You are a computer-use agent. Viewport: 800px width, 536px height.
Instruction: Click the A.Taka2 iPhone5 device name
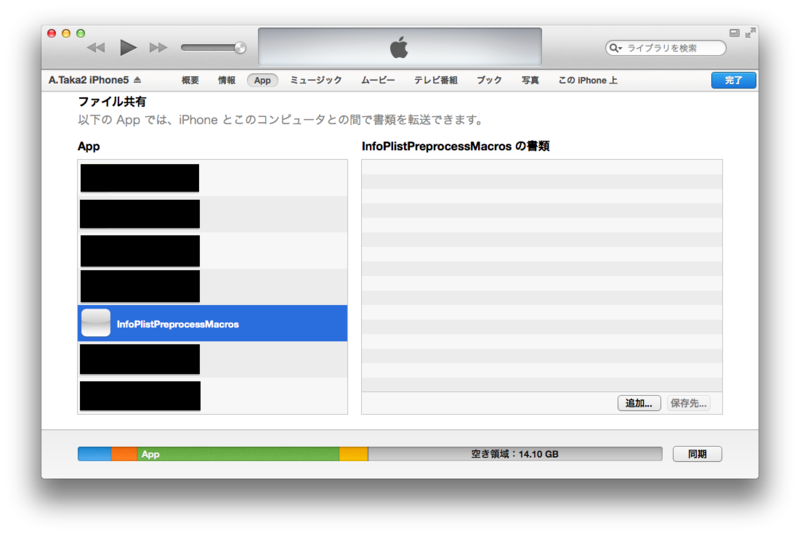(89, 80)
